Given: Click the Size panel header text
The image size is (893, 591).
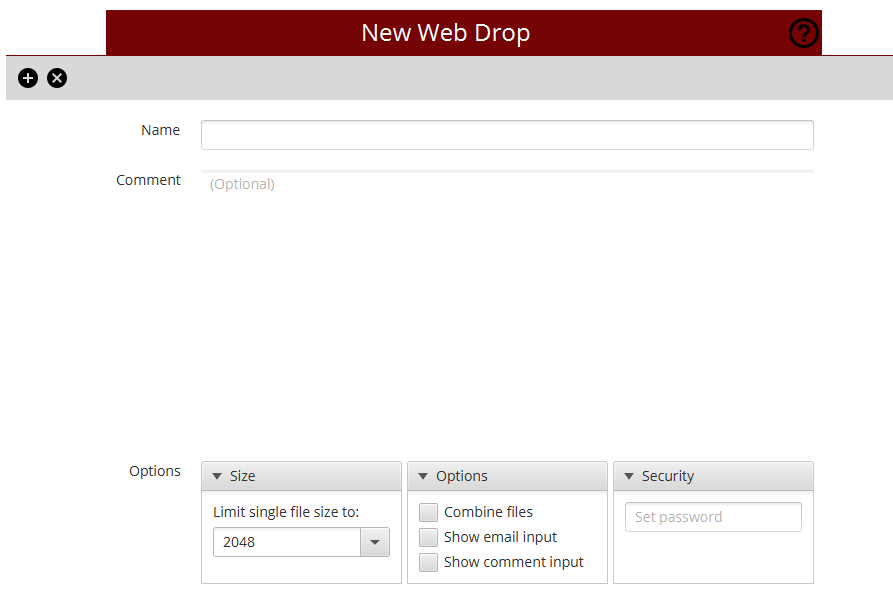Looking at the screenshot, I should 243,476.
